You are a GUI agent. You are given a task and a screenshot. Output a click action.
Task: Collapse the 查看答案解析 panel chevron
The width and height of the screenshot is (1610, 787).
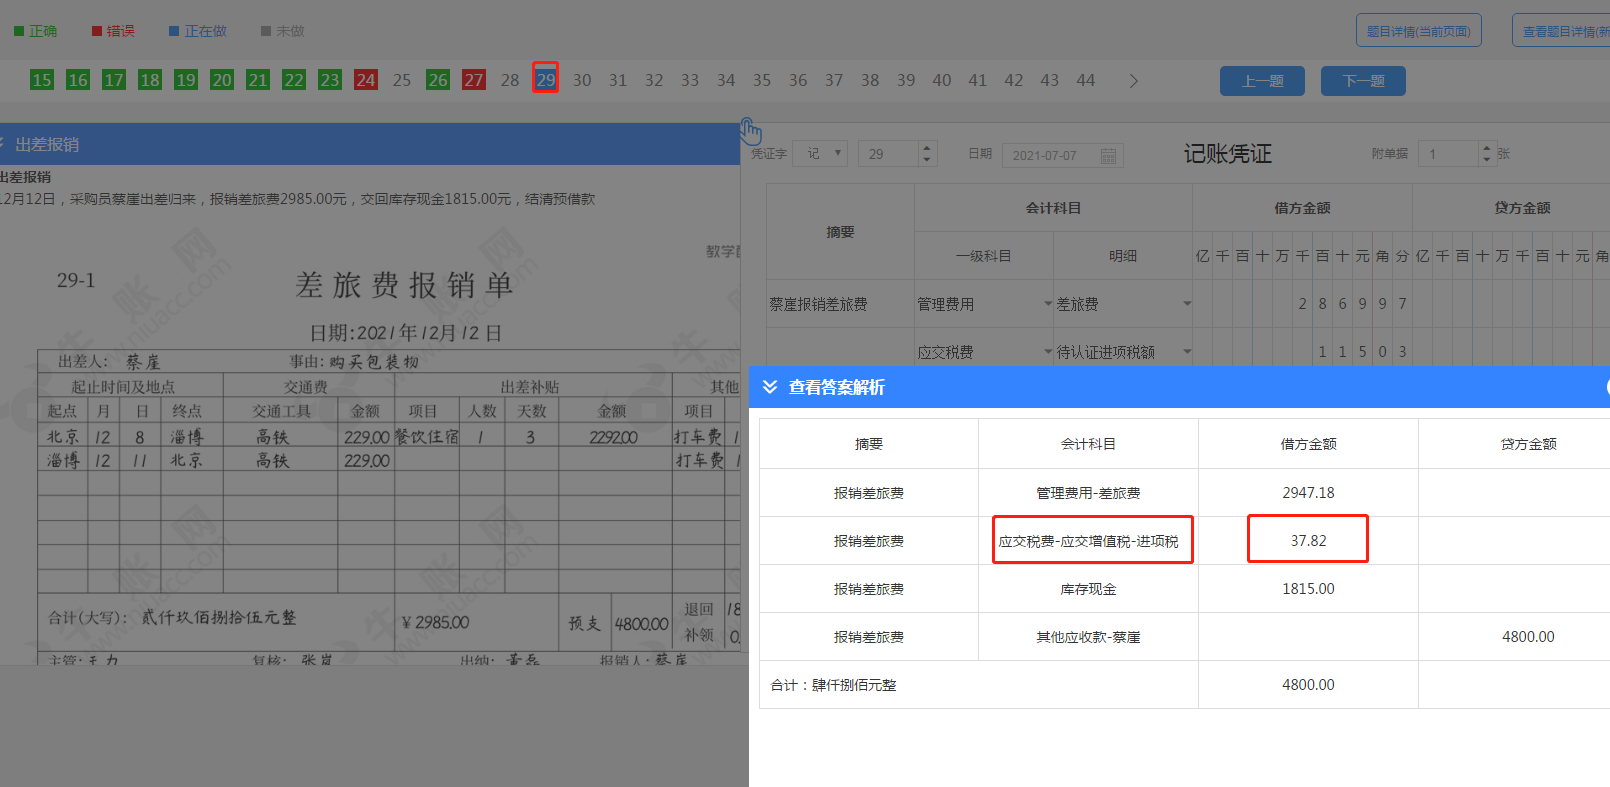pyautogui.click(x=770, y=387)
